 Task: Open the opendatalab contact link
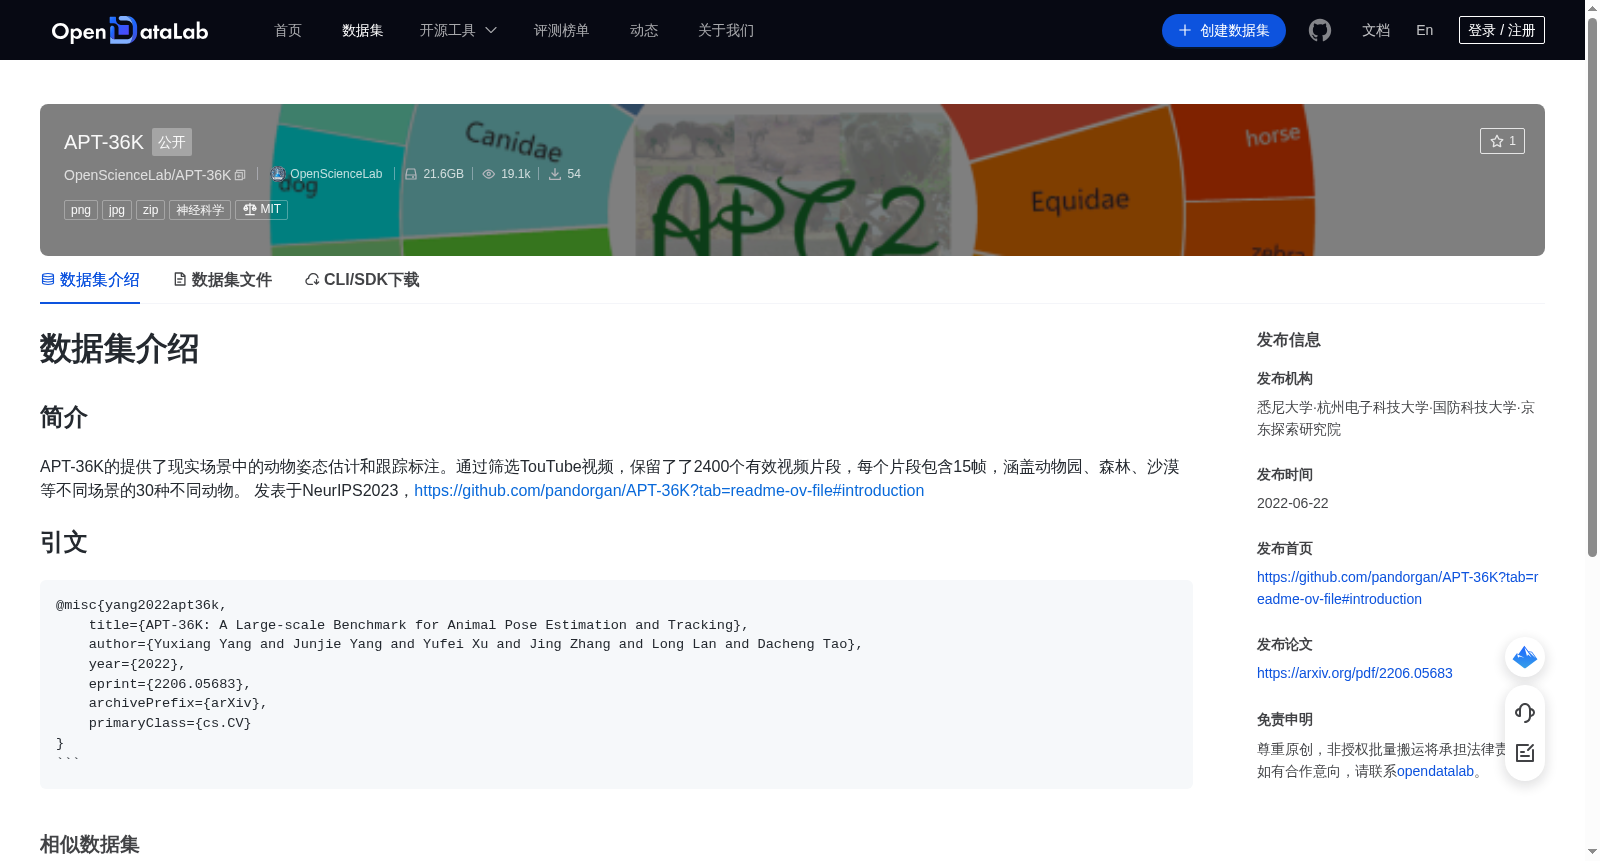click(x=1435, y=771)
